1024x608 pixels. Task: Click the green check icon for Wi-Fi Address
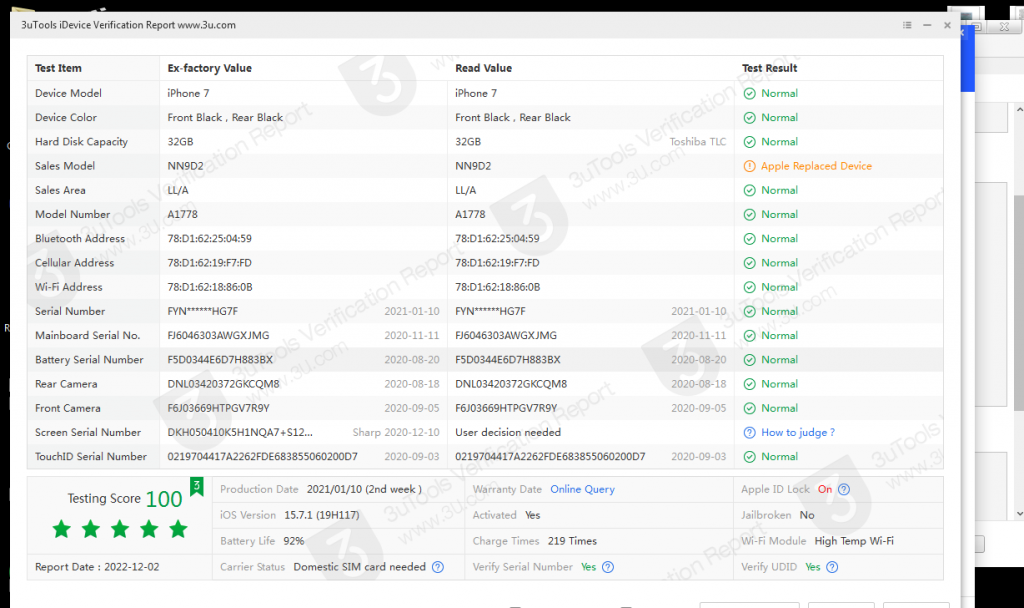click(x=750, y=287)
